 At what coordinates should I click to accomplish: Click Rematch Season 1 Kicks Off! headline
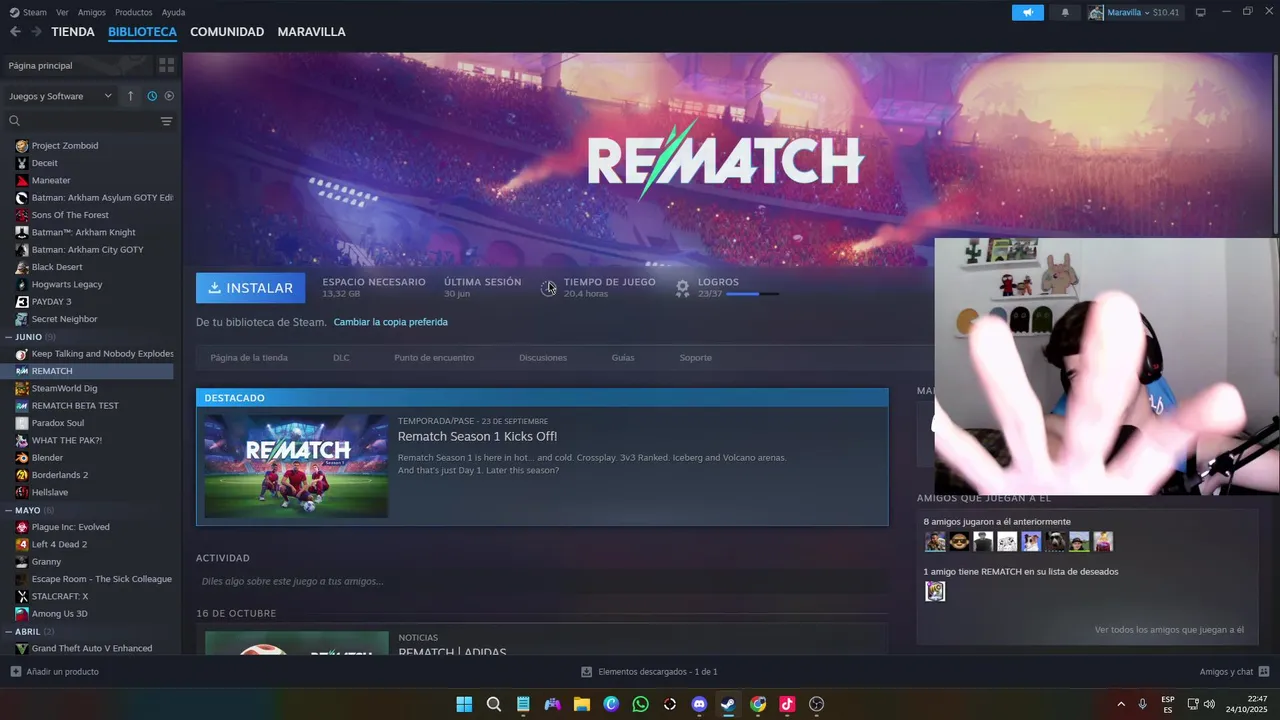[x=477, y=437]
